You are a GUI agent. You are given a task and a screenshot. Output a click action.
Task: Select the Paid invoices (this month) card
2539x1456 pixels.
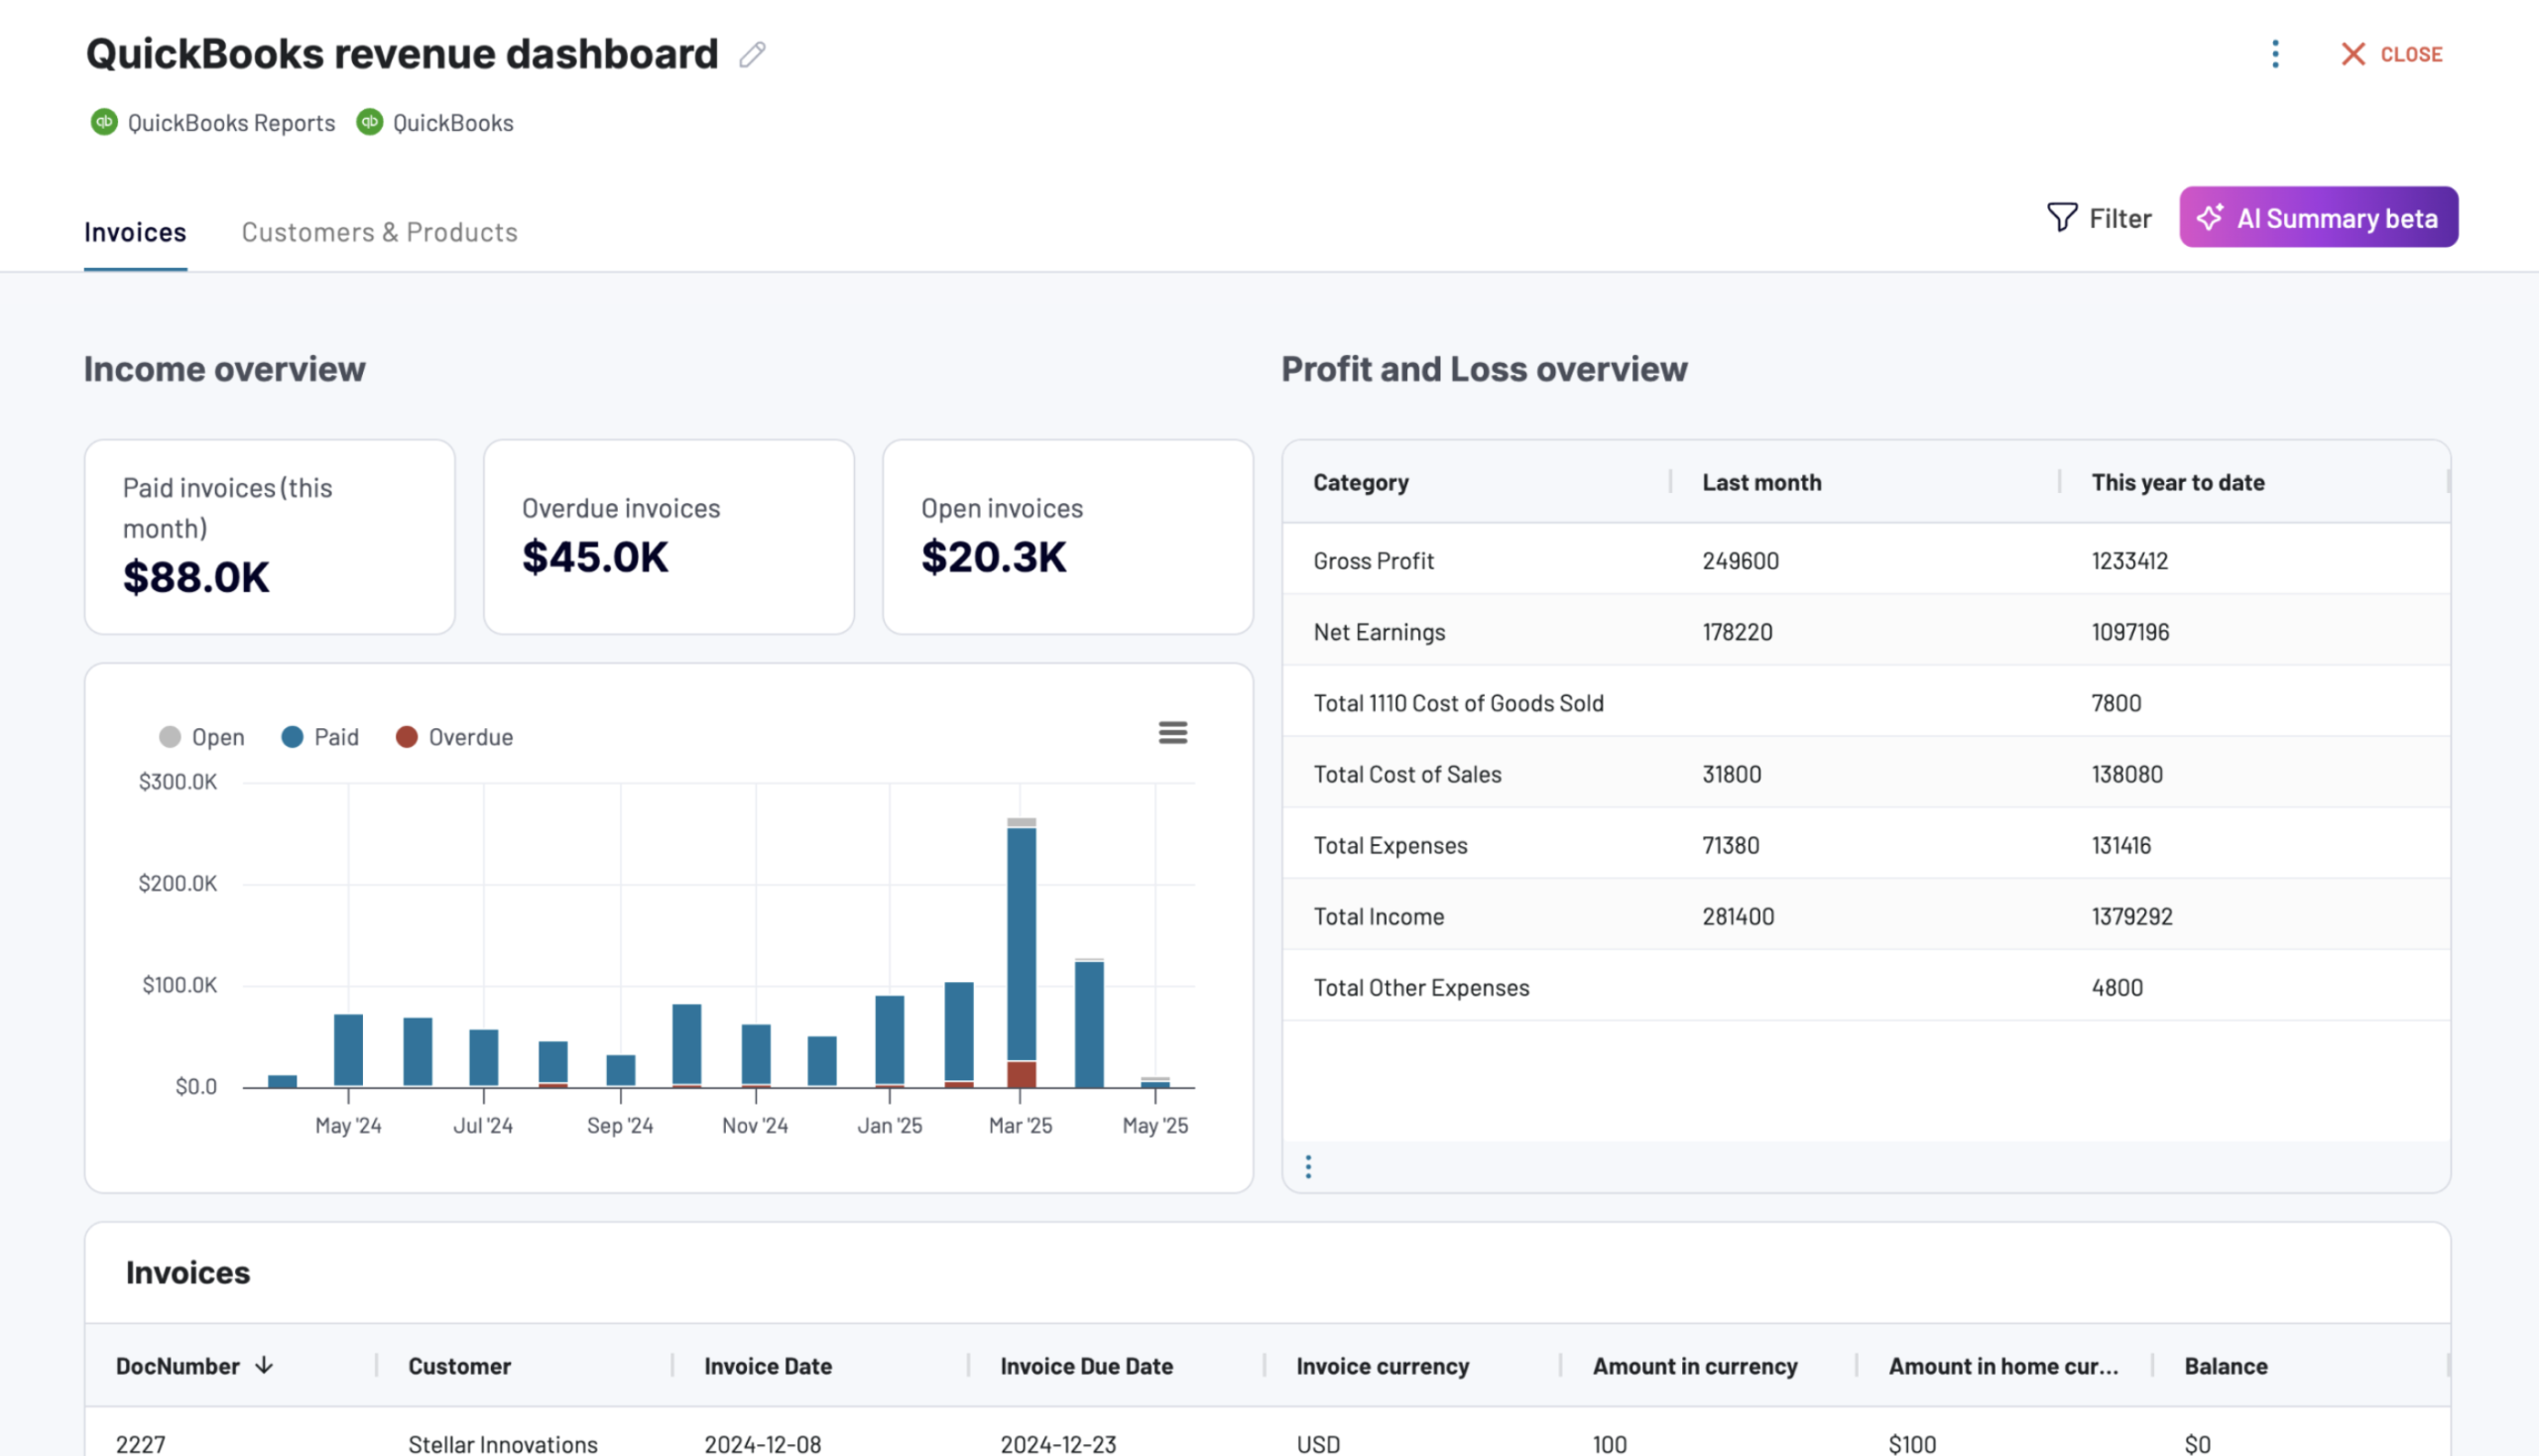pos(270,537)
